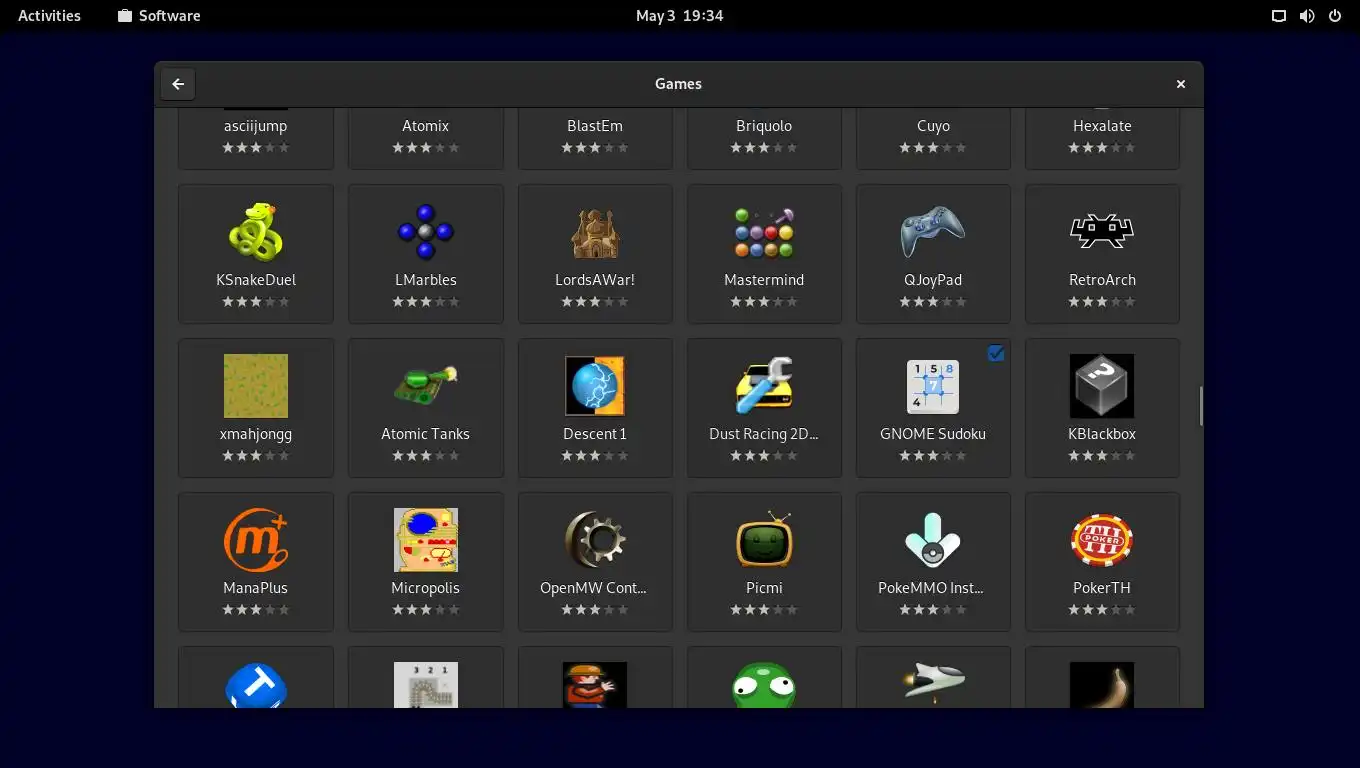The image size is (1360, 768).
Task: Click the Micropolis label text
Action: point(425,588)
